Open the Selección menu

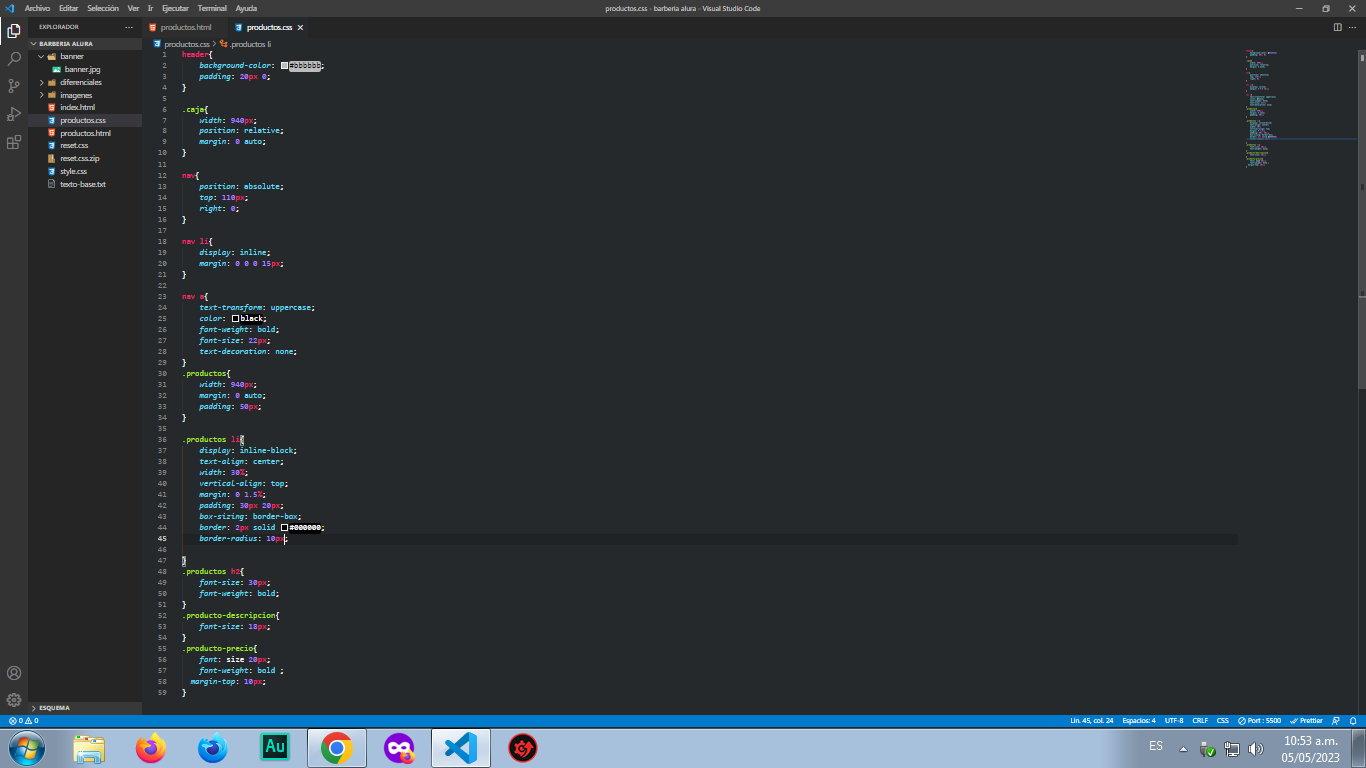click(x=103, y=8)
